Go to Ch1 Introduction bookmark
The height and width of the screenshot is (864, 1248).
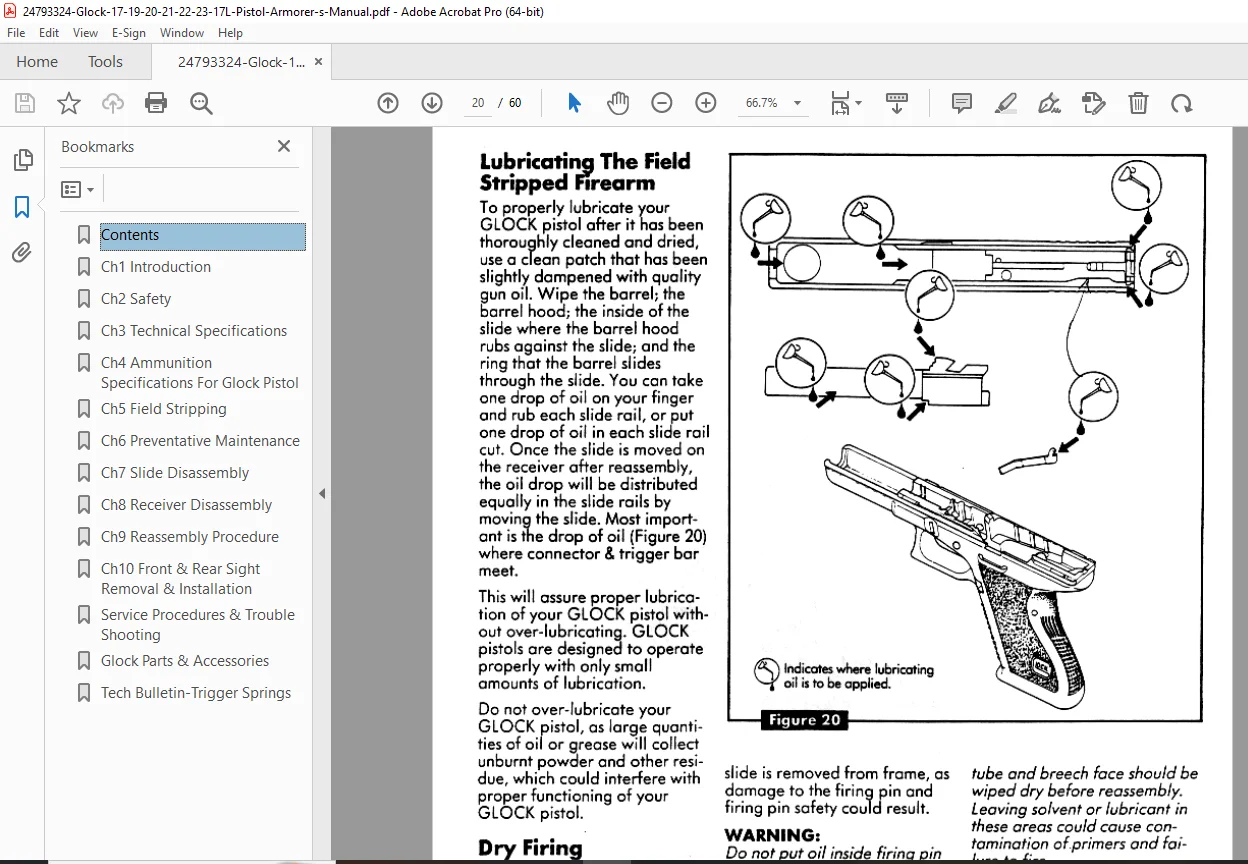click(156, 267)
